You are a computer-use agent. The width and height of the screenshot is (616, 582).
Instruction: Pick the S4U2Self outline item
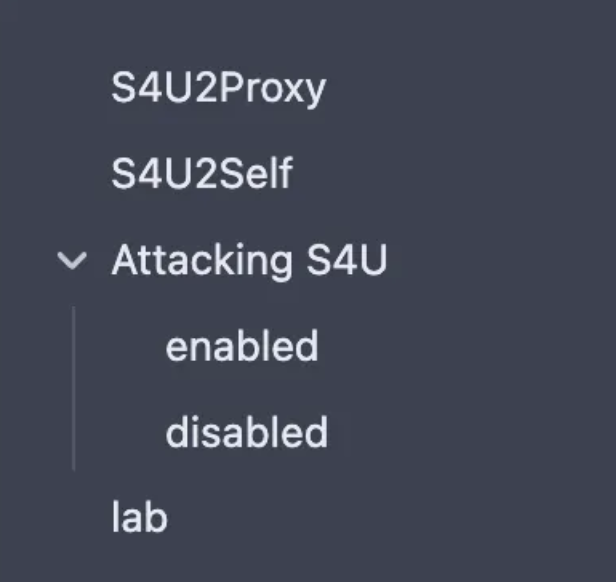202,175
